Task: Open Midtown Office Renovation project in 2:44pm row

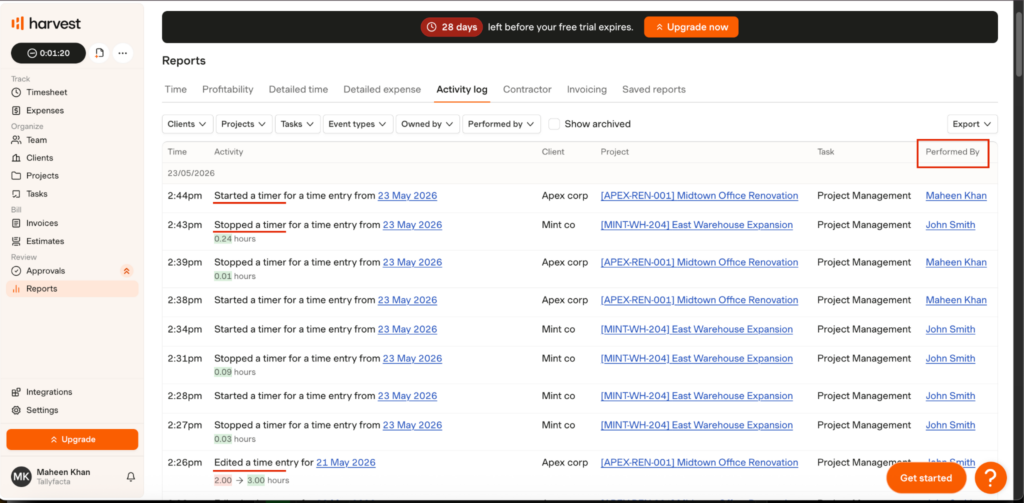Action: pos(699,195)
